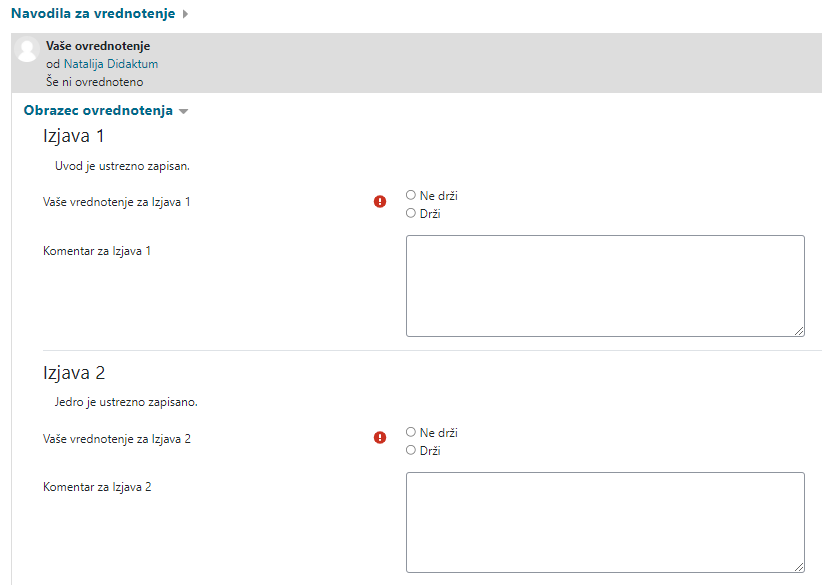Click the resize handle of the Izjava 1 comment box
Viewport: 822px width, 585px height.
click(x=799, y=331)
